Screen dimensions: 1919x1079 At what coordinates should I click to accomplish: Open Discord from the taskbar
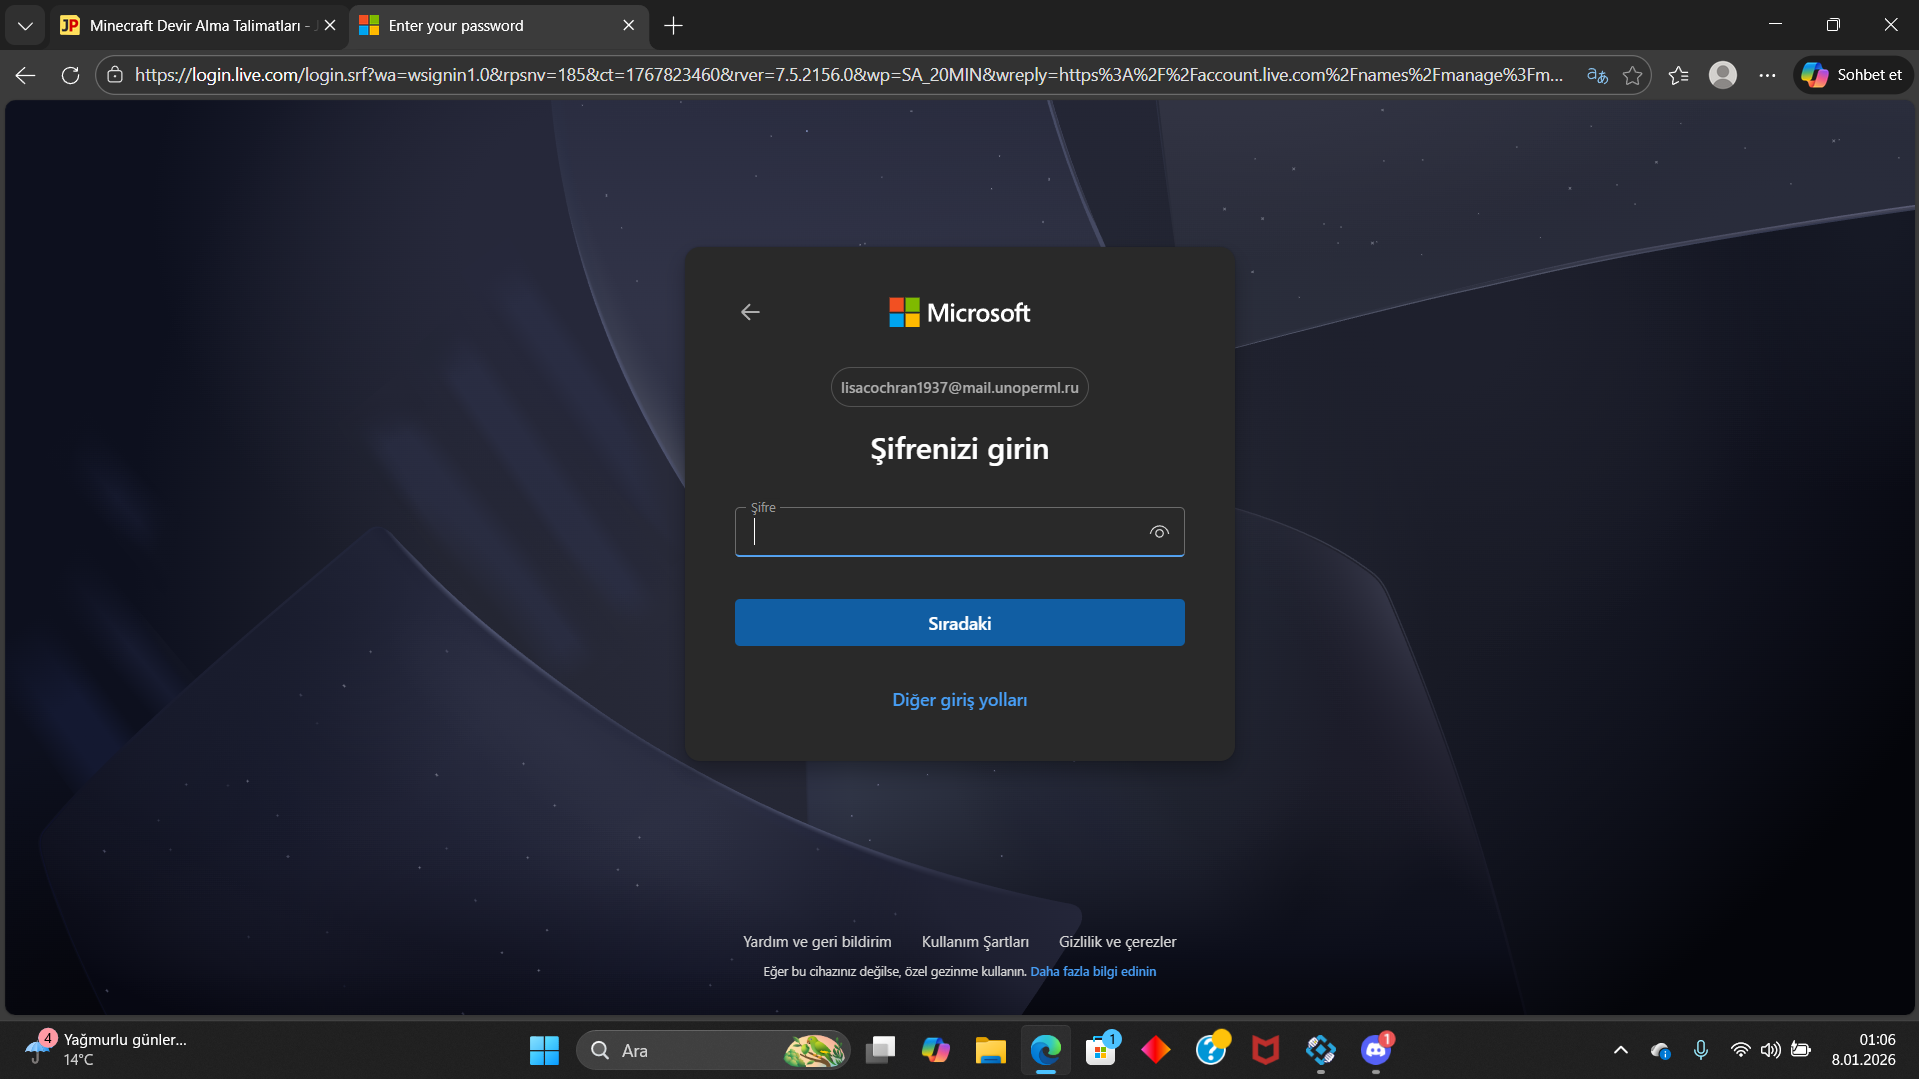[1376, 1050]
